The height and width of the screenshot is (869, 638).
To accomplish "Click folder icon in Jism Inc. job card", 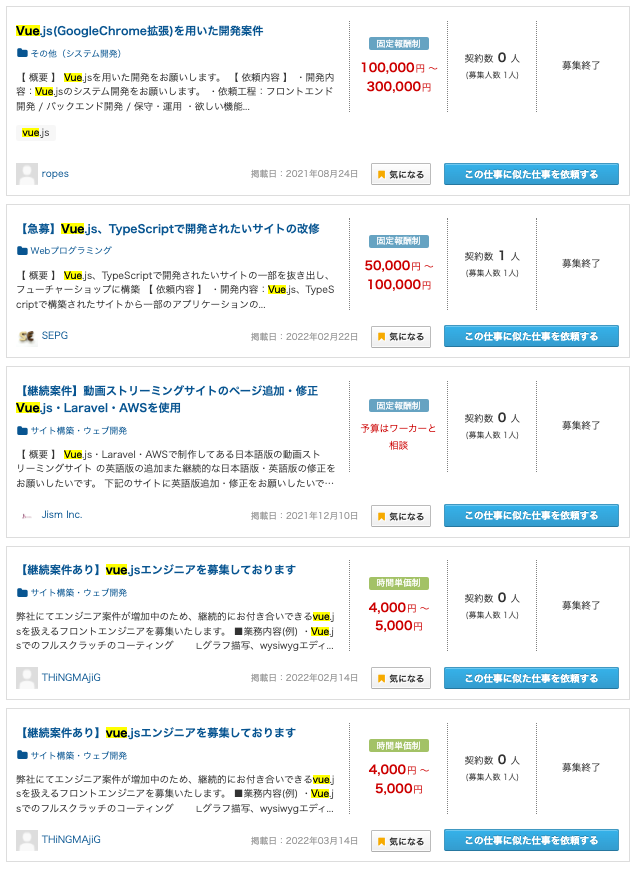I will (x=22, y=430).
